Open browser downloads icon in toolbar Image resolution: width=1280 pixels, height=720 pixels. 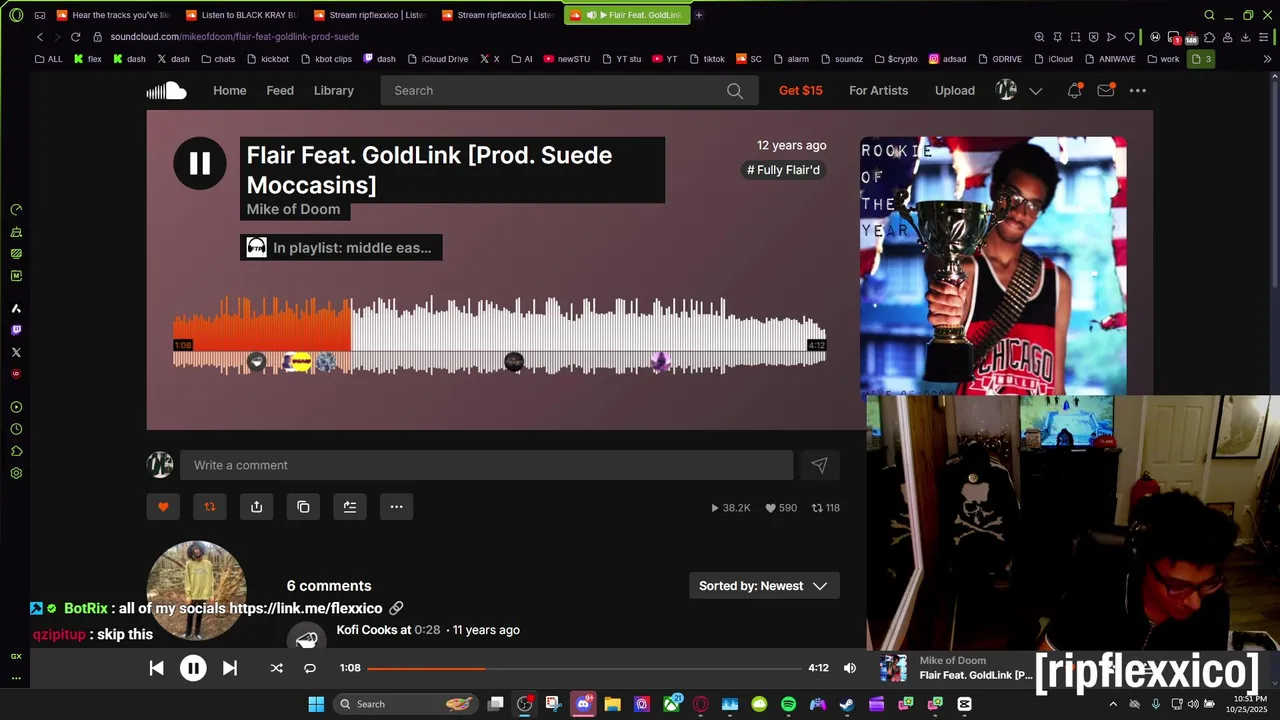tap(1245, 37)
